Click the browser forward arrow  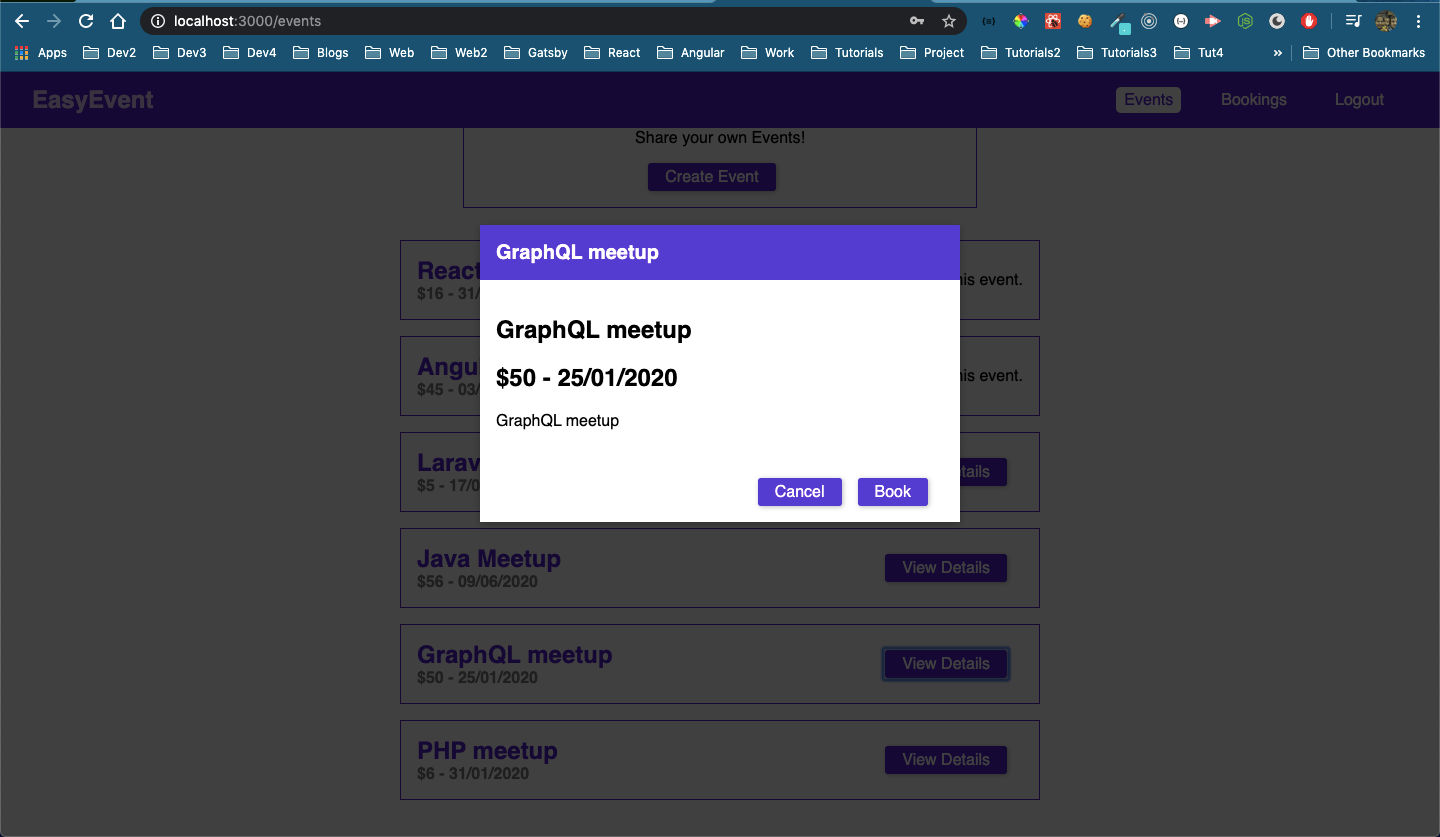coord(54,21)
